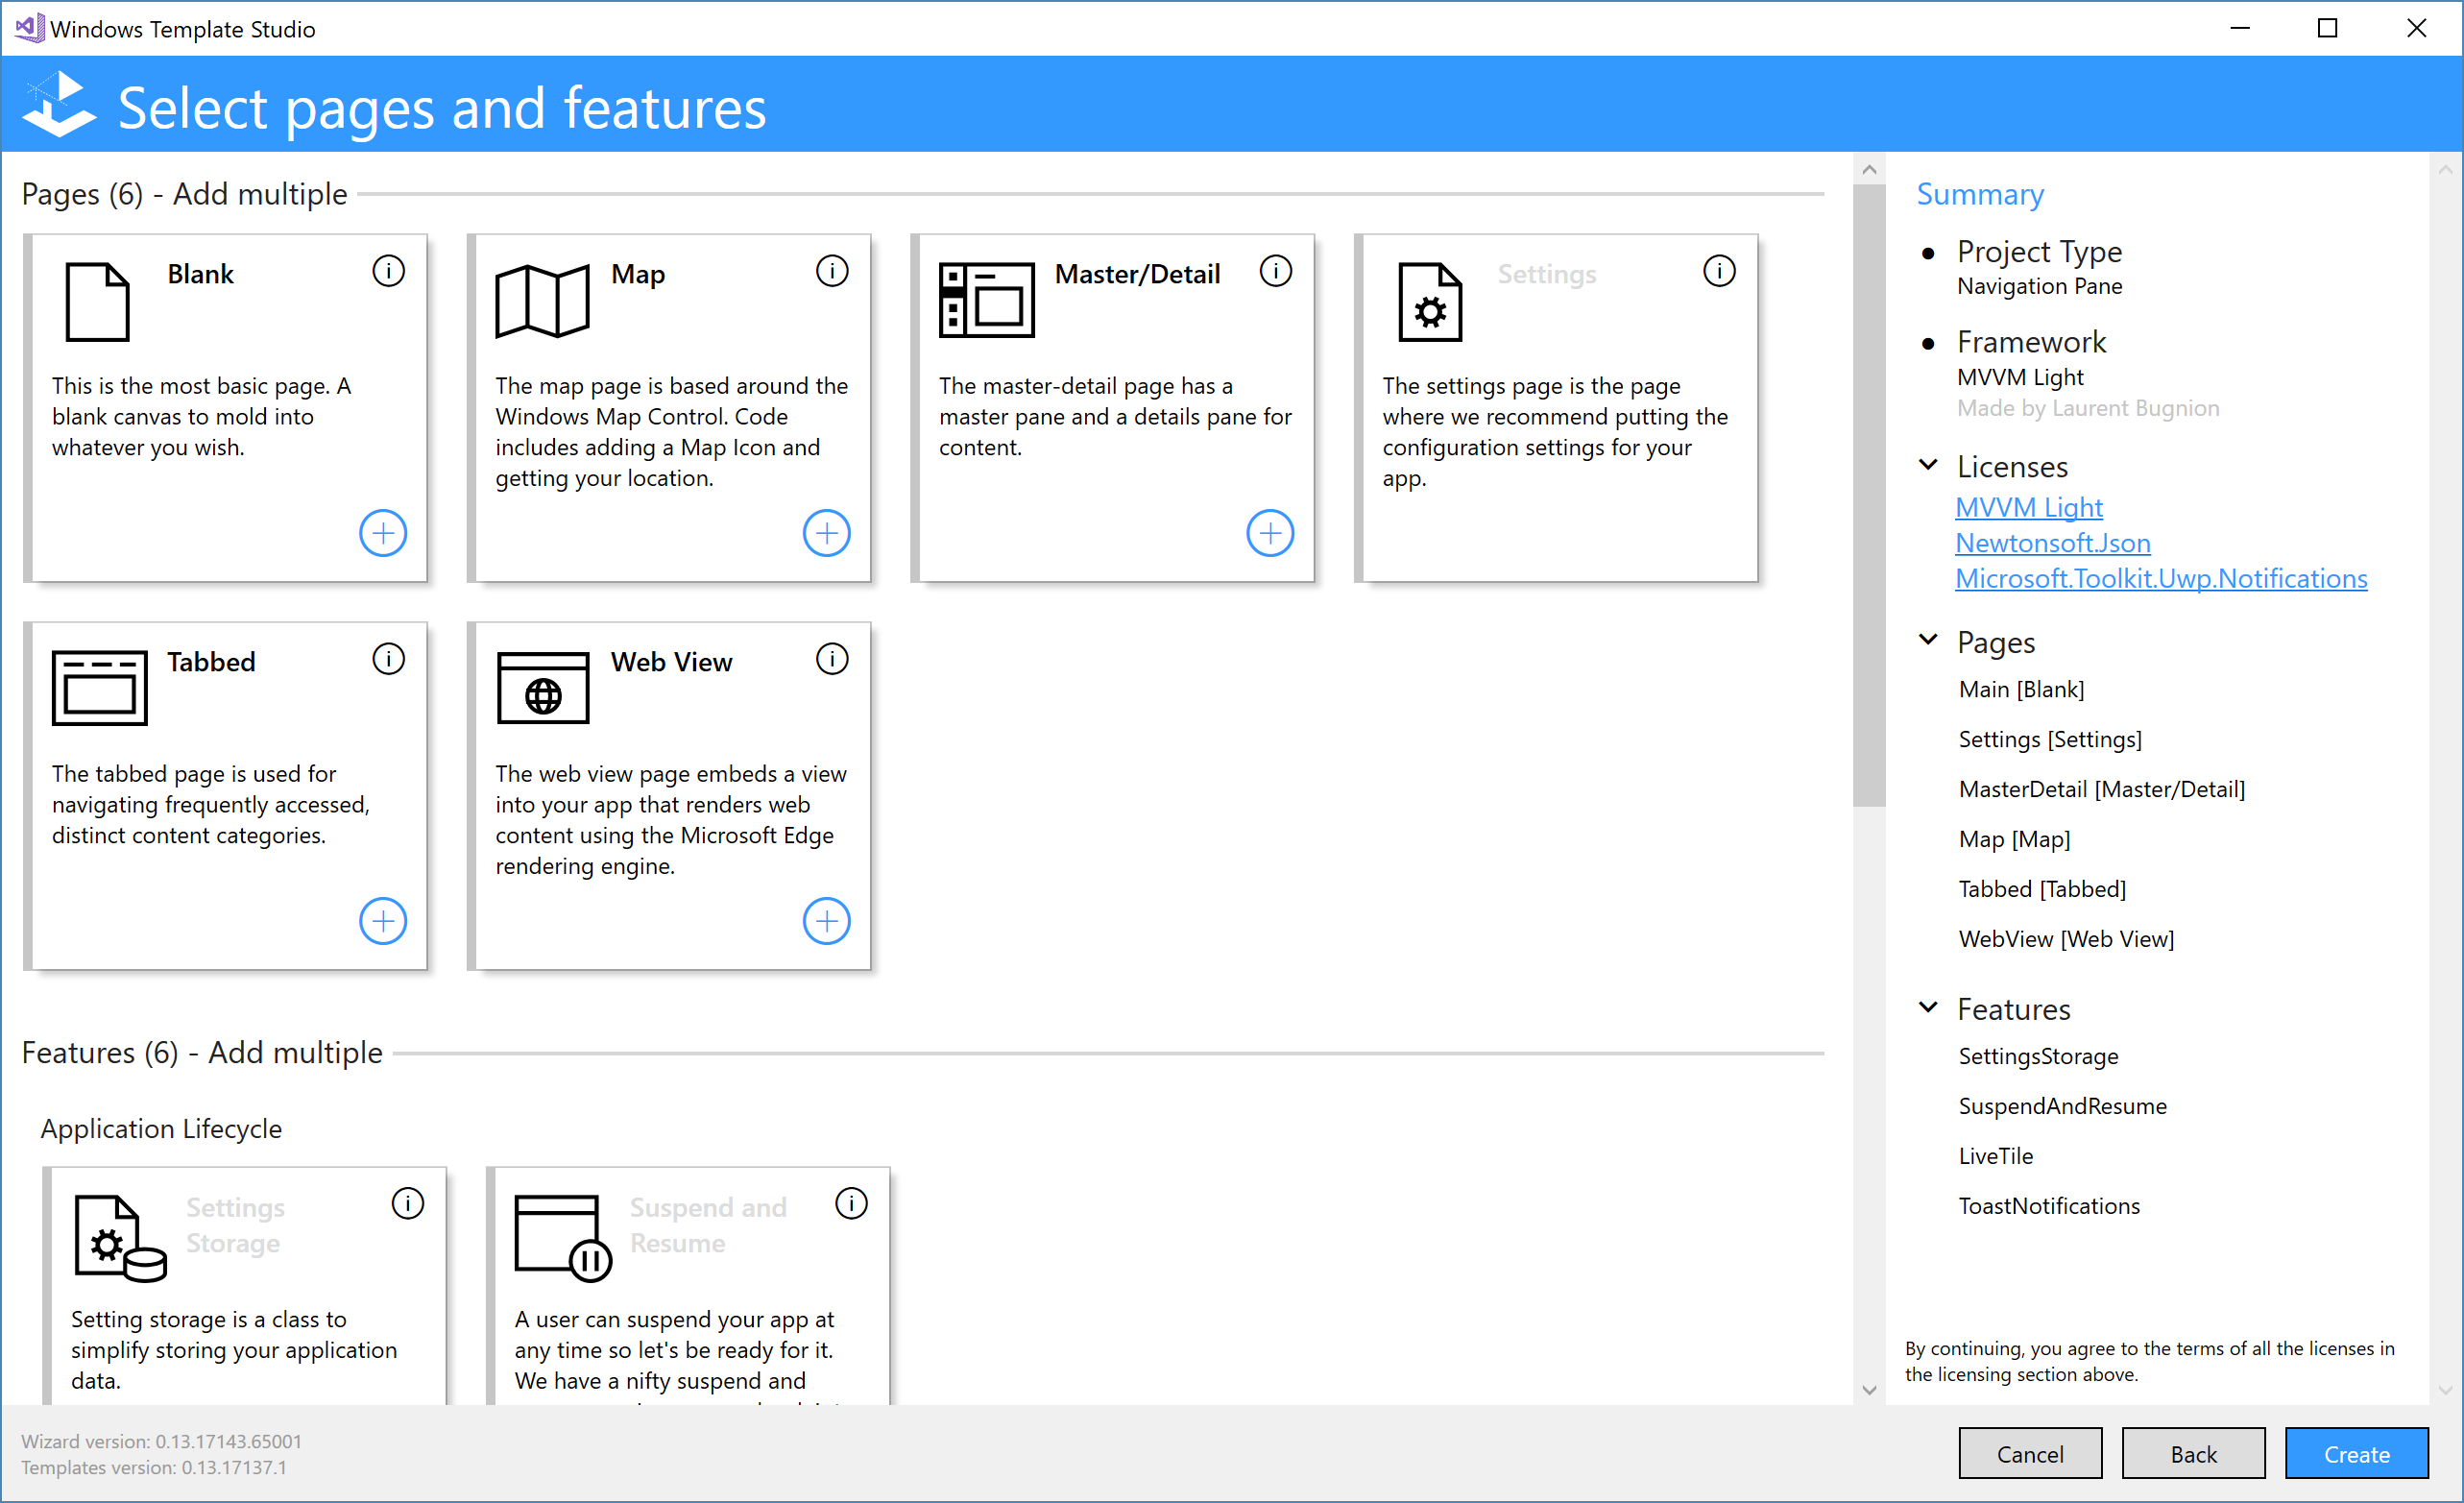Image resolution: width=2464 pixels, height=1503 pixels.
Task: Add a Blank page with plus button
Action: tap(383, 533)
